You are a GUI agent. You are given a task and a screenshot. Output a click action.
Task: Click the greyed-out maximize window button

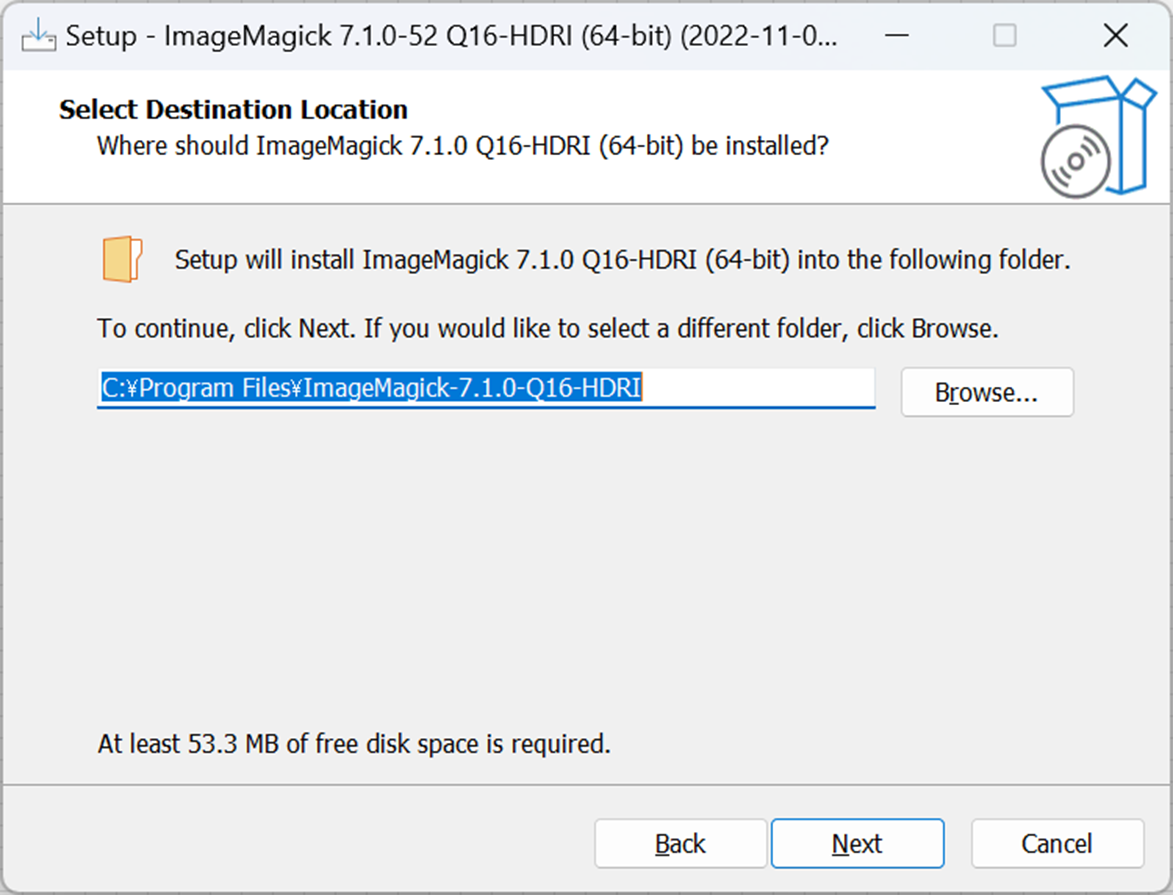point(1004,36)
